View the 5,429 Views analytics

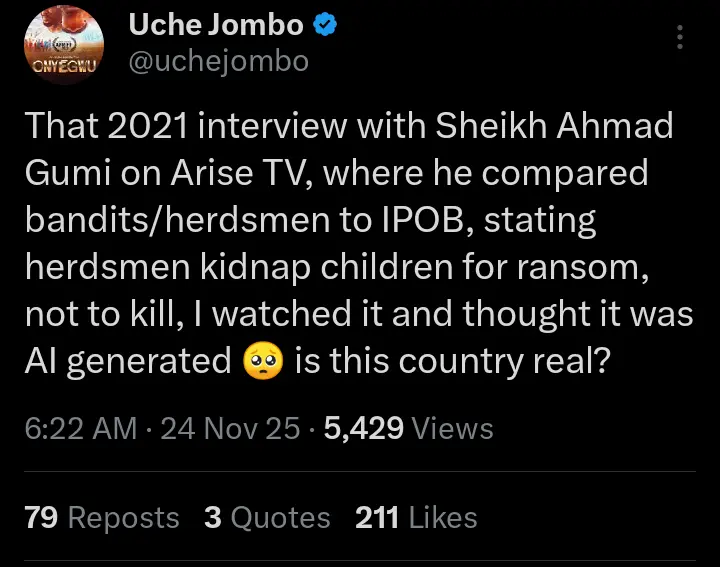tap(408, 429)
